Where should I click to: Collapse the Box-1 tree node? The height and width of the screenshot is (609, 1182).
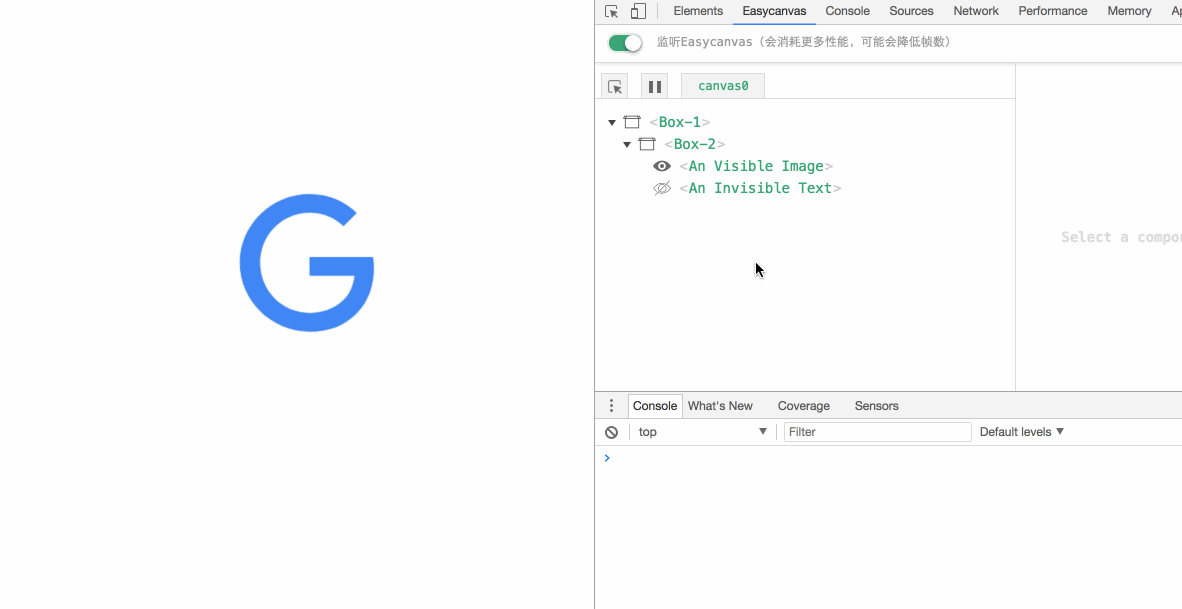click(612, 122)
